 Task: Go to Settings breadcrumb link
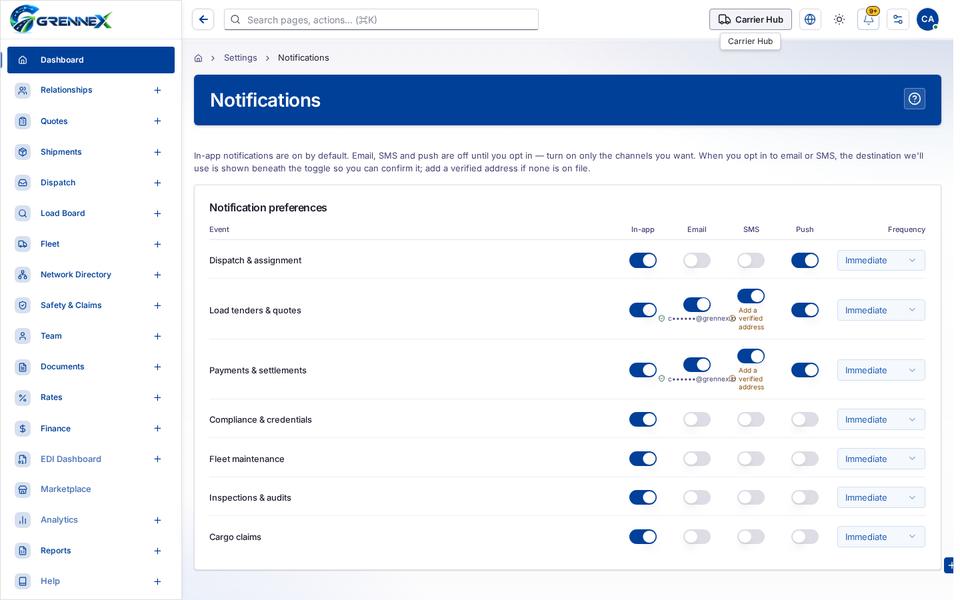[x=240, y=58]
